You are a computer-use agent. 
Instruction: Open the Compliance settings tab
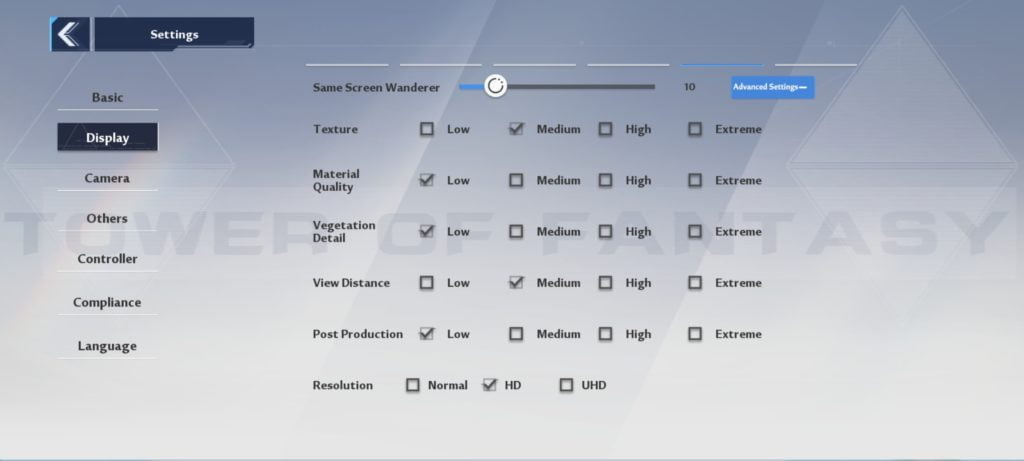pyautogui.click(x=107, y=302)
